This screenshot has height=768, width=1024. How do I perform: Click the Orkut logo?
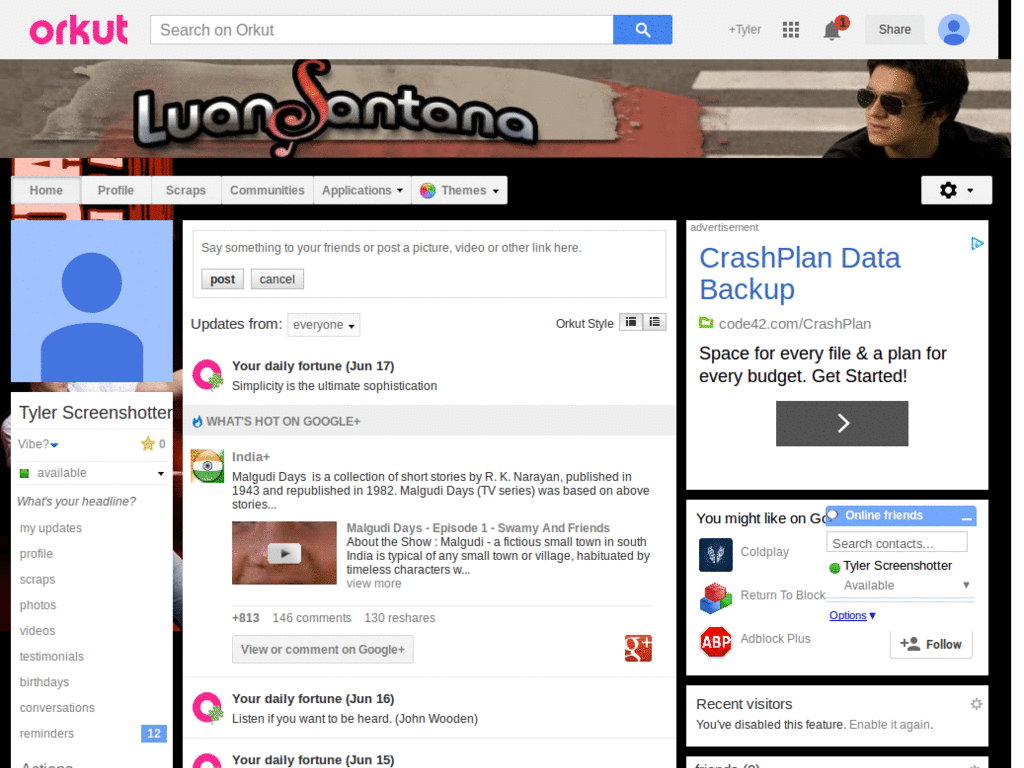(78, 30)
